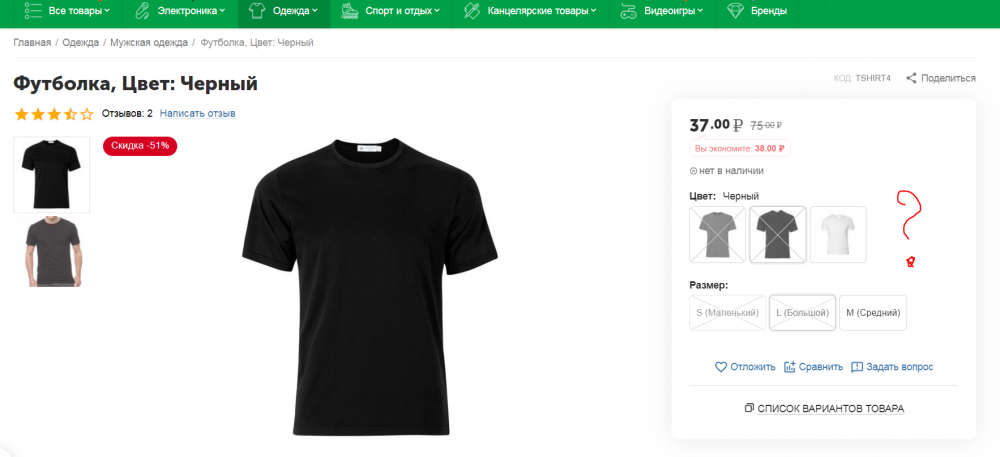The height and width of the screenshot is (457, 1000).
Task: Open СПИСОК ВАРИАНТОВ ТОВАРА
Action: (x=824, y=408)
